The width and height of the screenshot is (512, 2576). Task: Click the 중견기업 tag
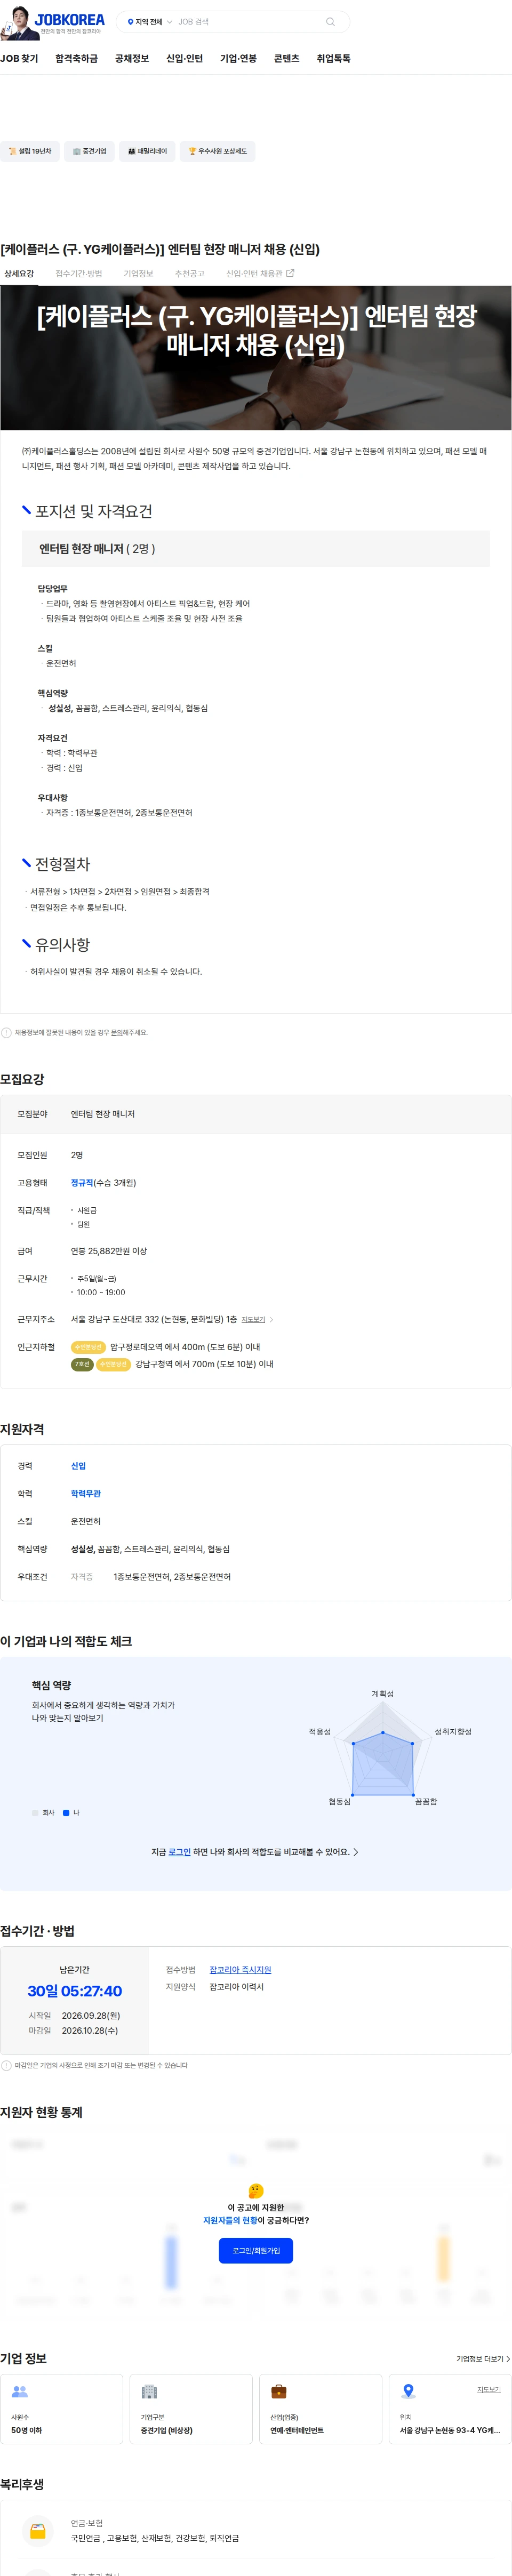[x=89, y=151]
